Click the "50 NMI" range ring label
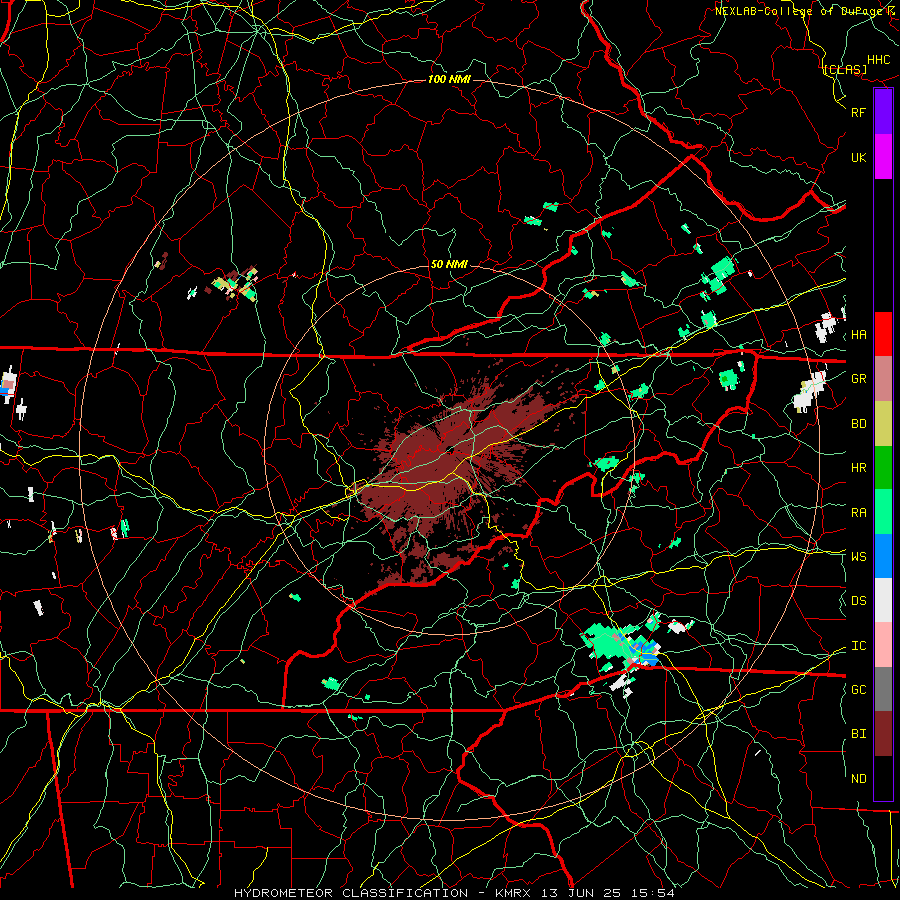Viewport: 900px width, 900px height. (449, 264)
